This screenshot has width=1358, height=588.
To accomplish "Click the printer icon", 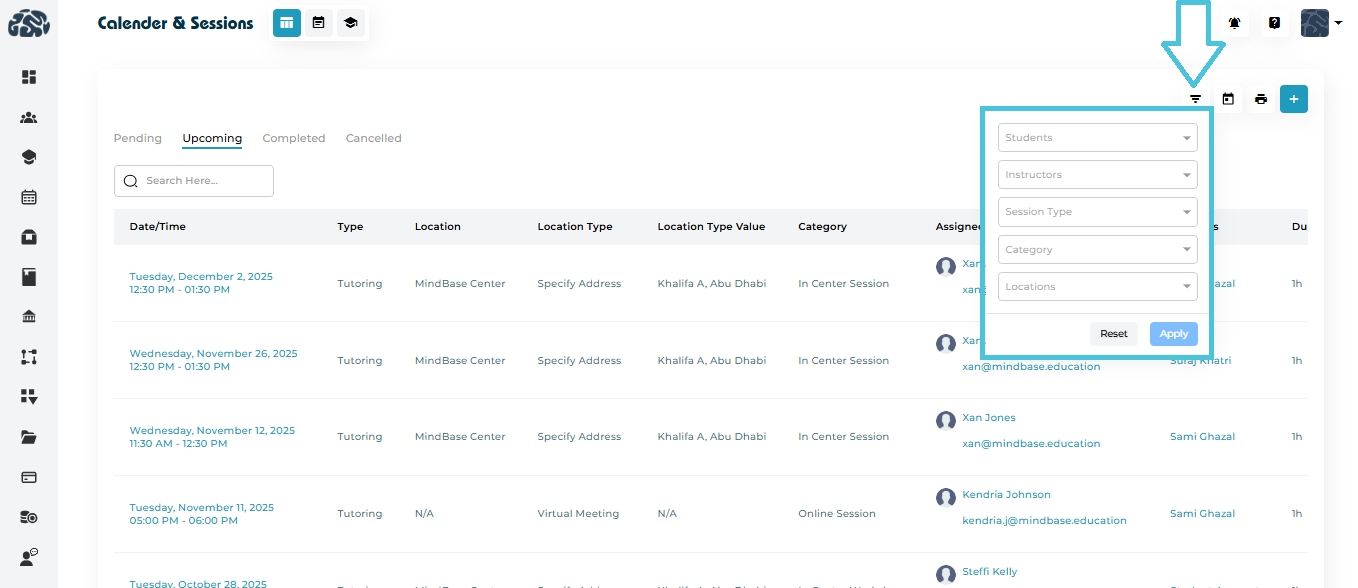I will (1261, 99).
